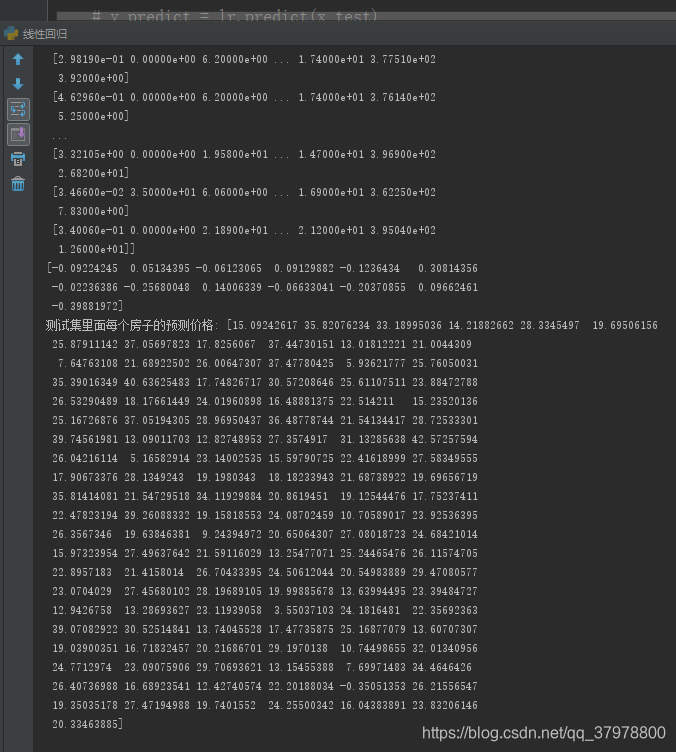676x752 pixels.
Task: Click the editor horizontal scrollbar at top
Action: (366, 16)
